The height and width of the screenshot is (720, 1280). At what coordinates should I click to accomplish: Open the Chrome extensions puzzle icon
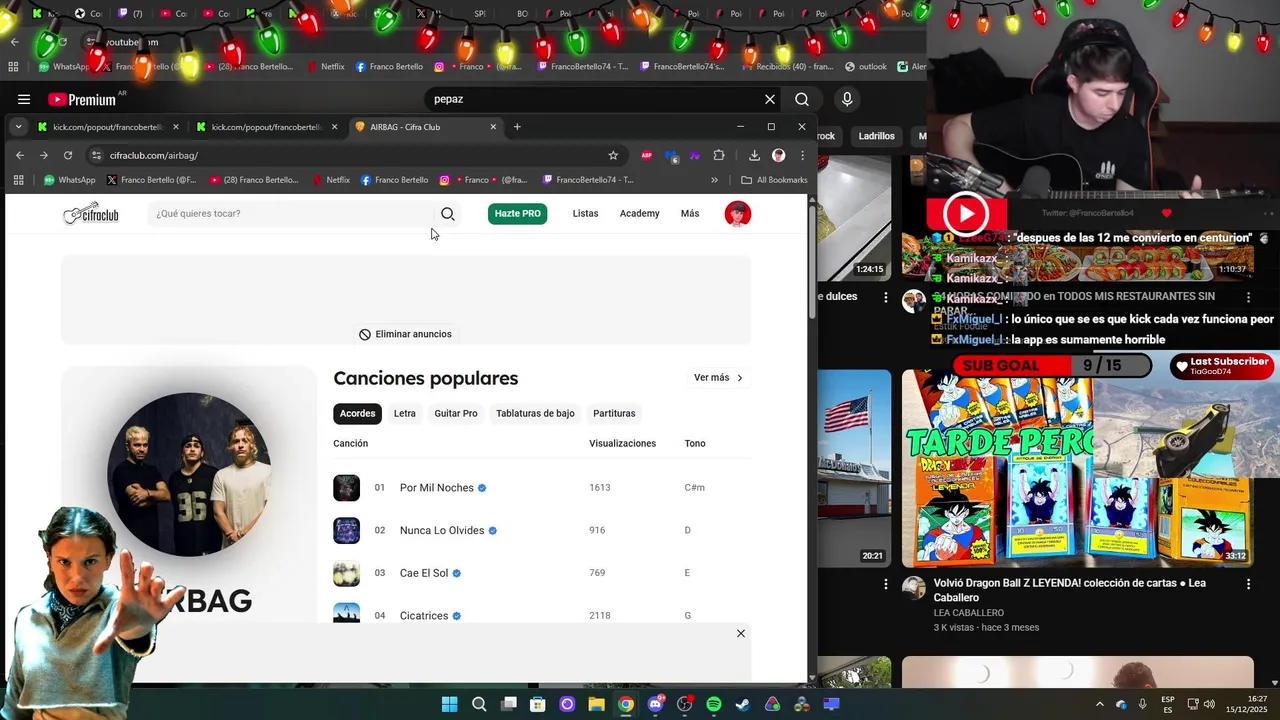719,155
